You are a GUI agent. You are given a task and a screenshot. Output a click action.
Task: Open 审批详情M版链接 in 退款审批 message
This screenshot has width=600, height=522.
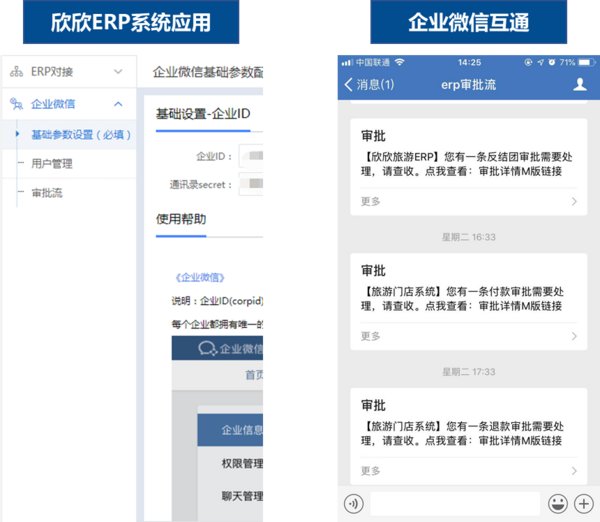click(520, 440)
